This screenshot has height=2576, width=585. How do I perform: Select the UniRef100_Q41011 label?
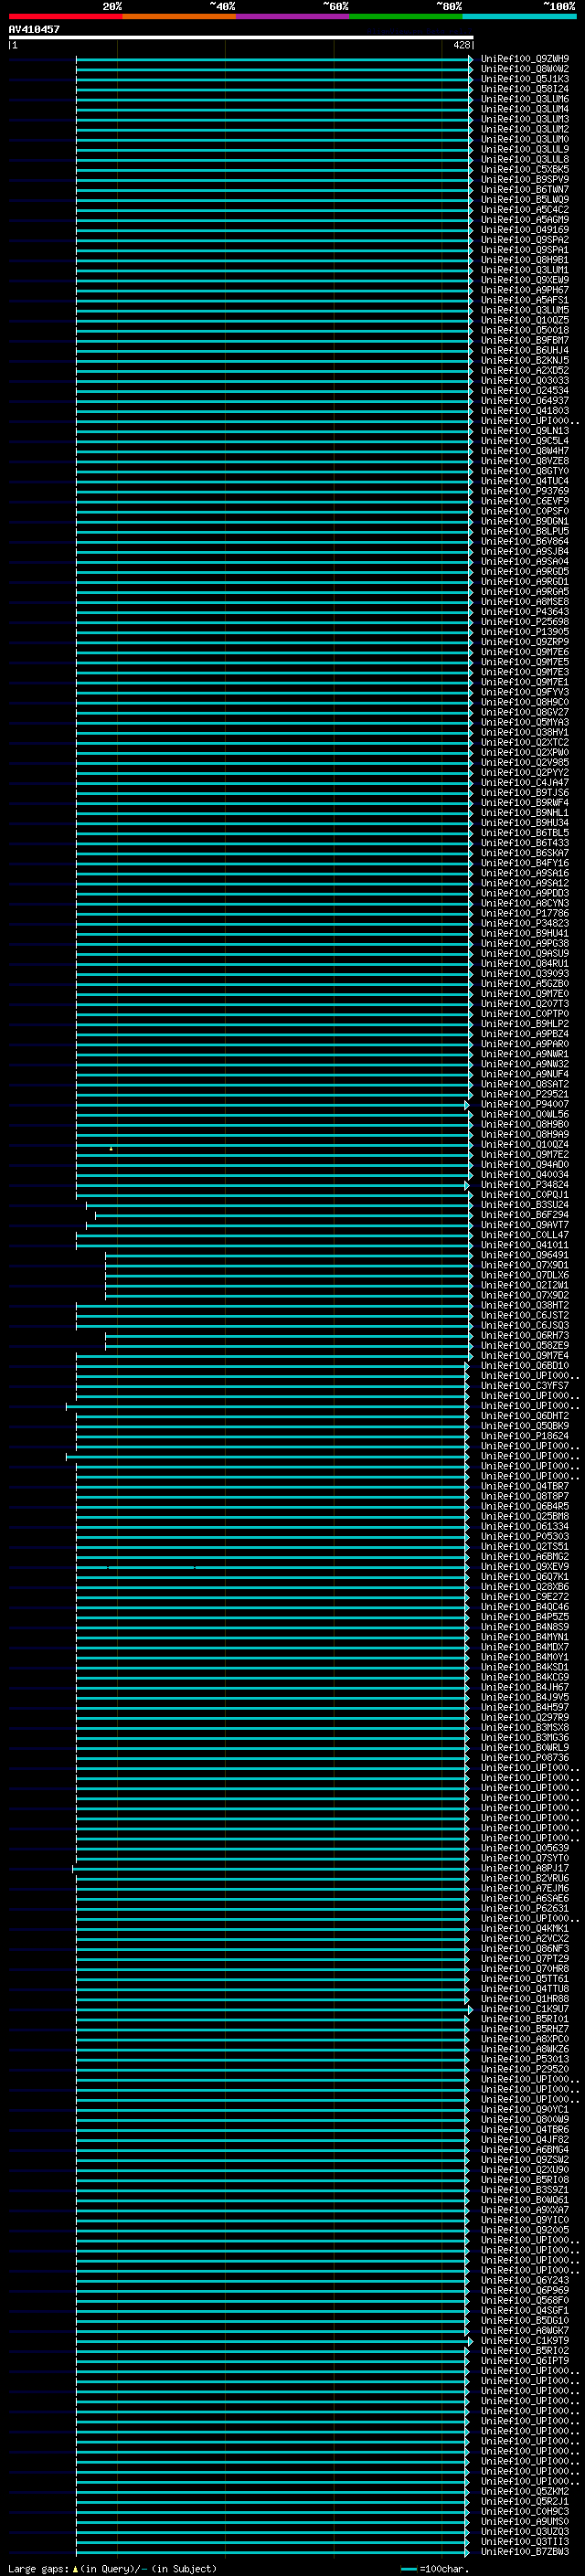[x=525, y=1245]
